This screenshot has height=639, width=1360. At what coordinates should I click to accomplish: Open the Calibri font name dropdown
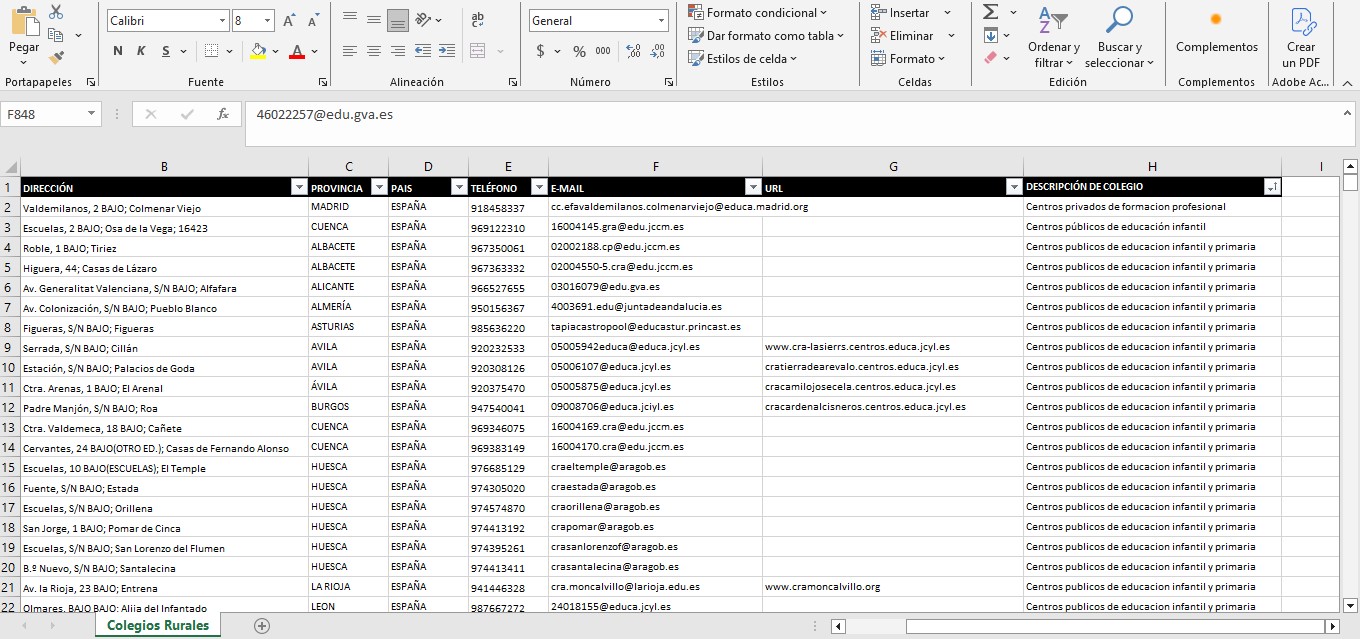(x=222, y=21)
